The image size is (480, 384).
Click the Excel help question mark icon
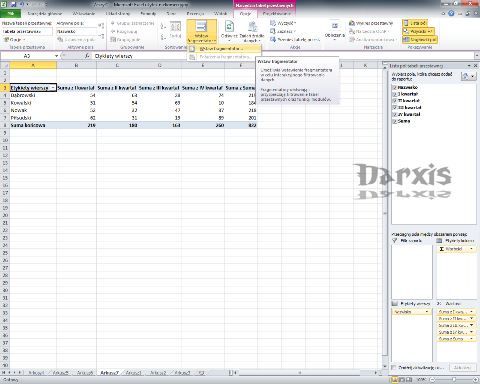click(451, 13)
